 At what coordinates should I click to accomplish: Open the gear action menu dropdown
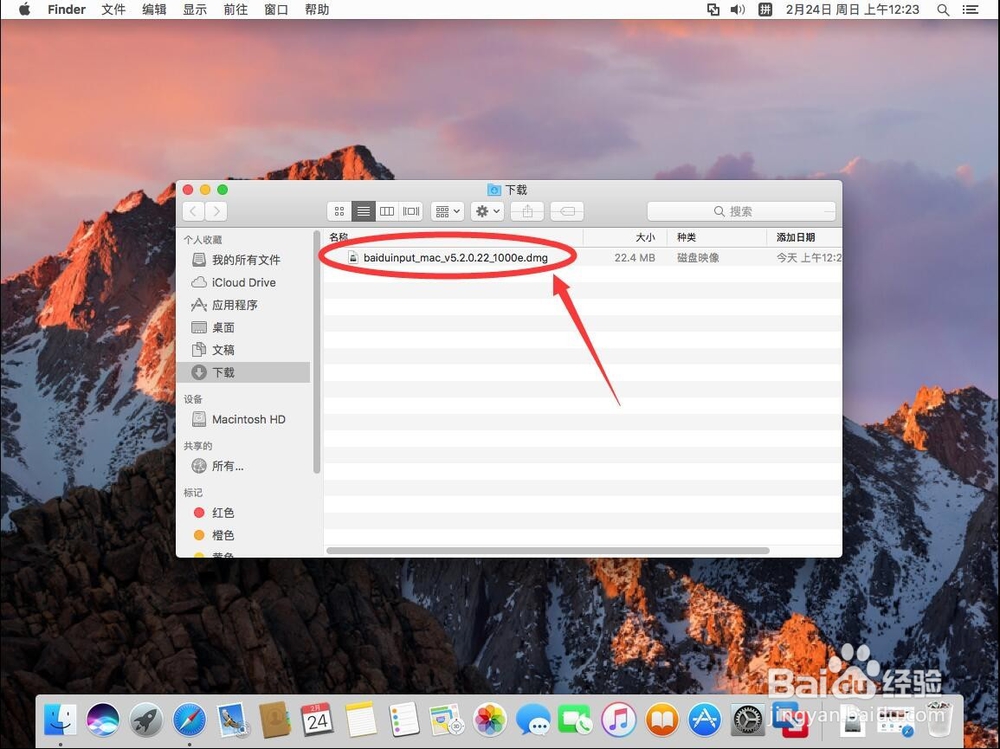pyautogui.click(x=488, y=211)
